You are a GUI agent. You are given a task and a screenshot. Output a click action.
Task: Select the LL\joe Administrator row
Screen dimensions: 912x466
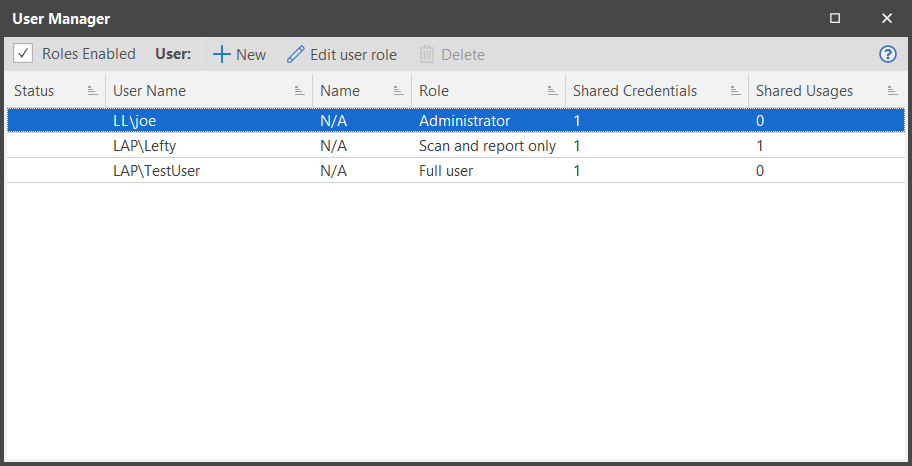pos(456,120)
